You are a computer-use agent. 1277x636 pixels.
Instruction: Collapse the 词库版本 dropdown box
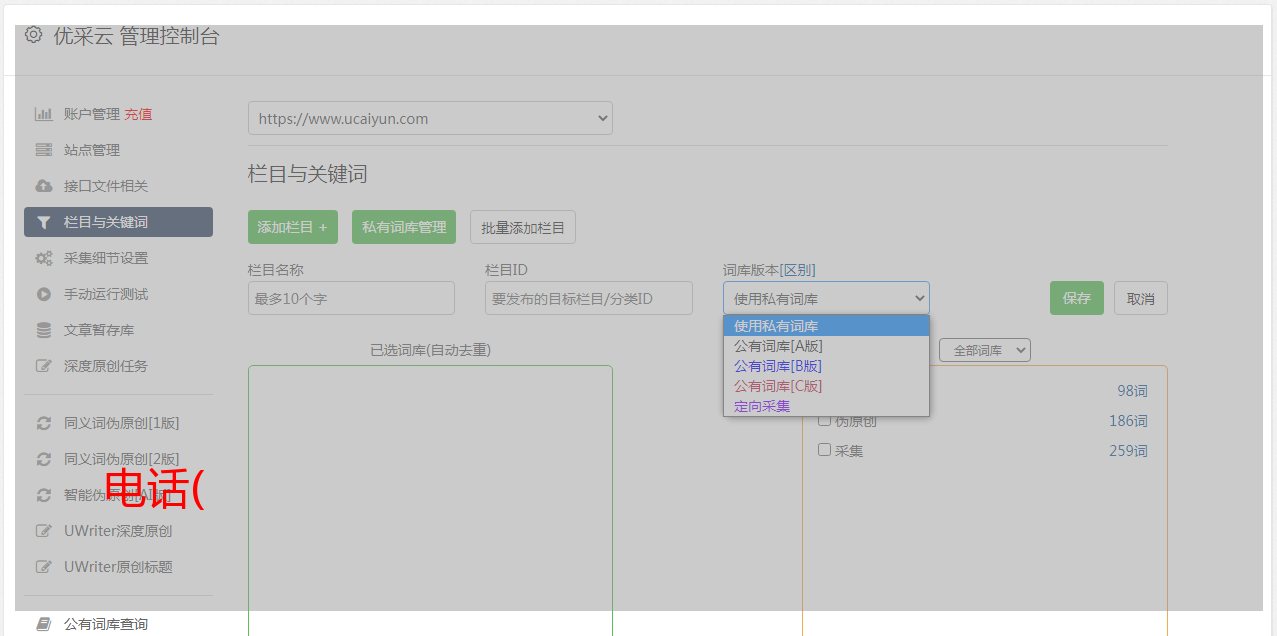(826, 298)
